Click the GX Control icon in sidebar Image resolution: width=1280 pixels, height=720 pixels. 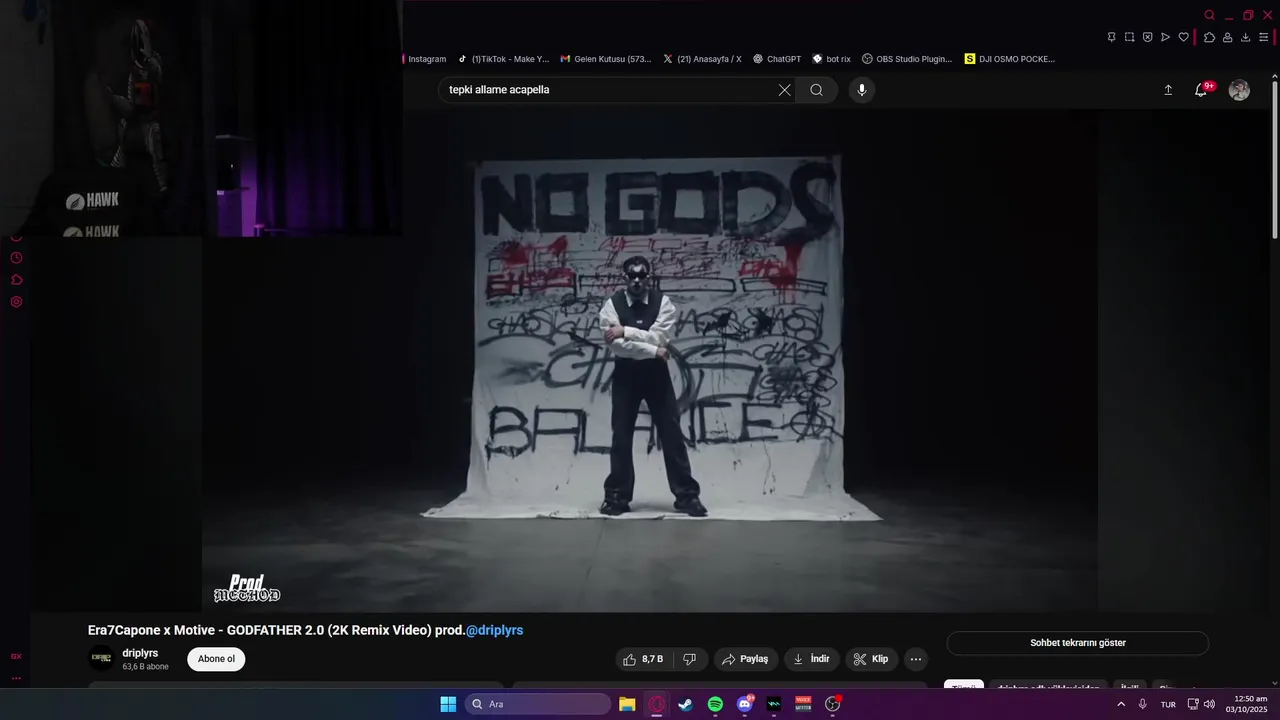pyautogui.click(x=16, y=656)
